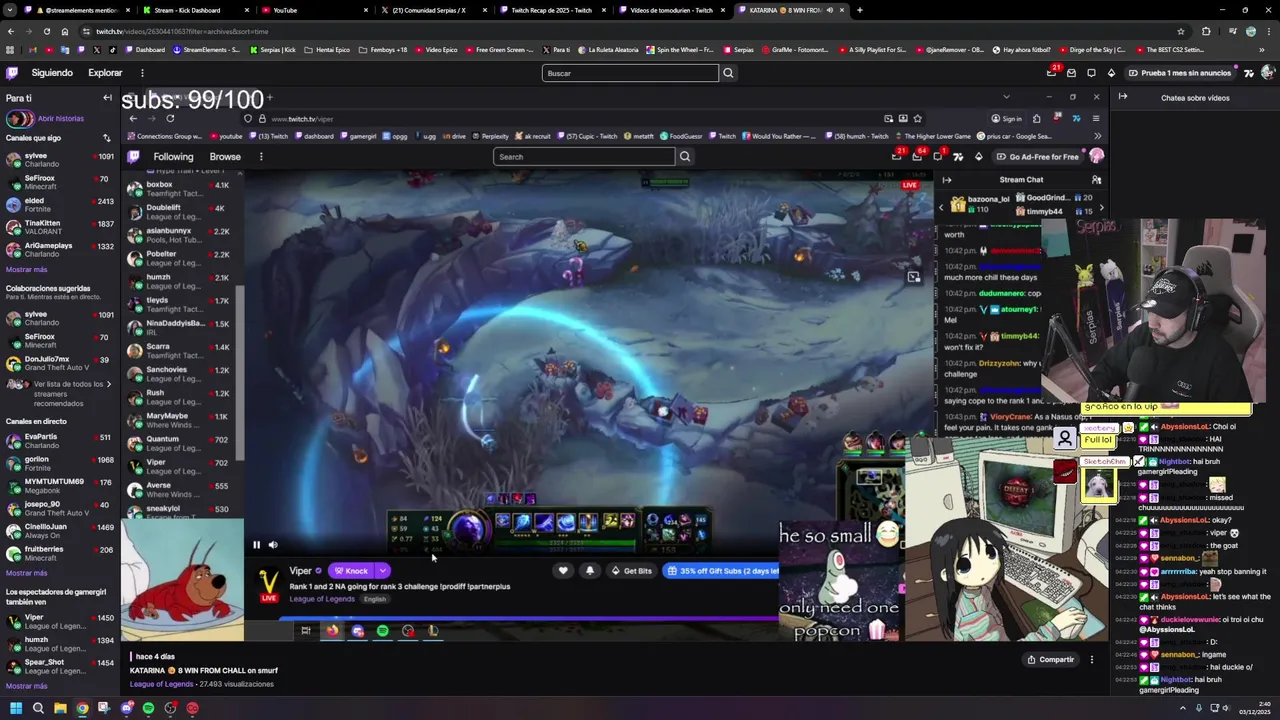Open File Explorer from the taskbar

tap(60, 708)
